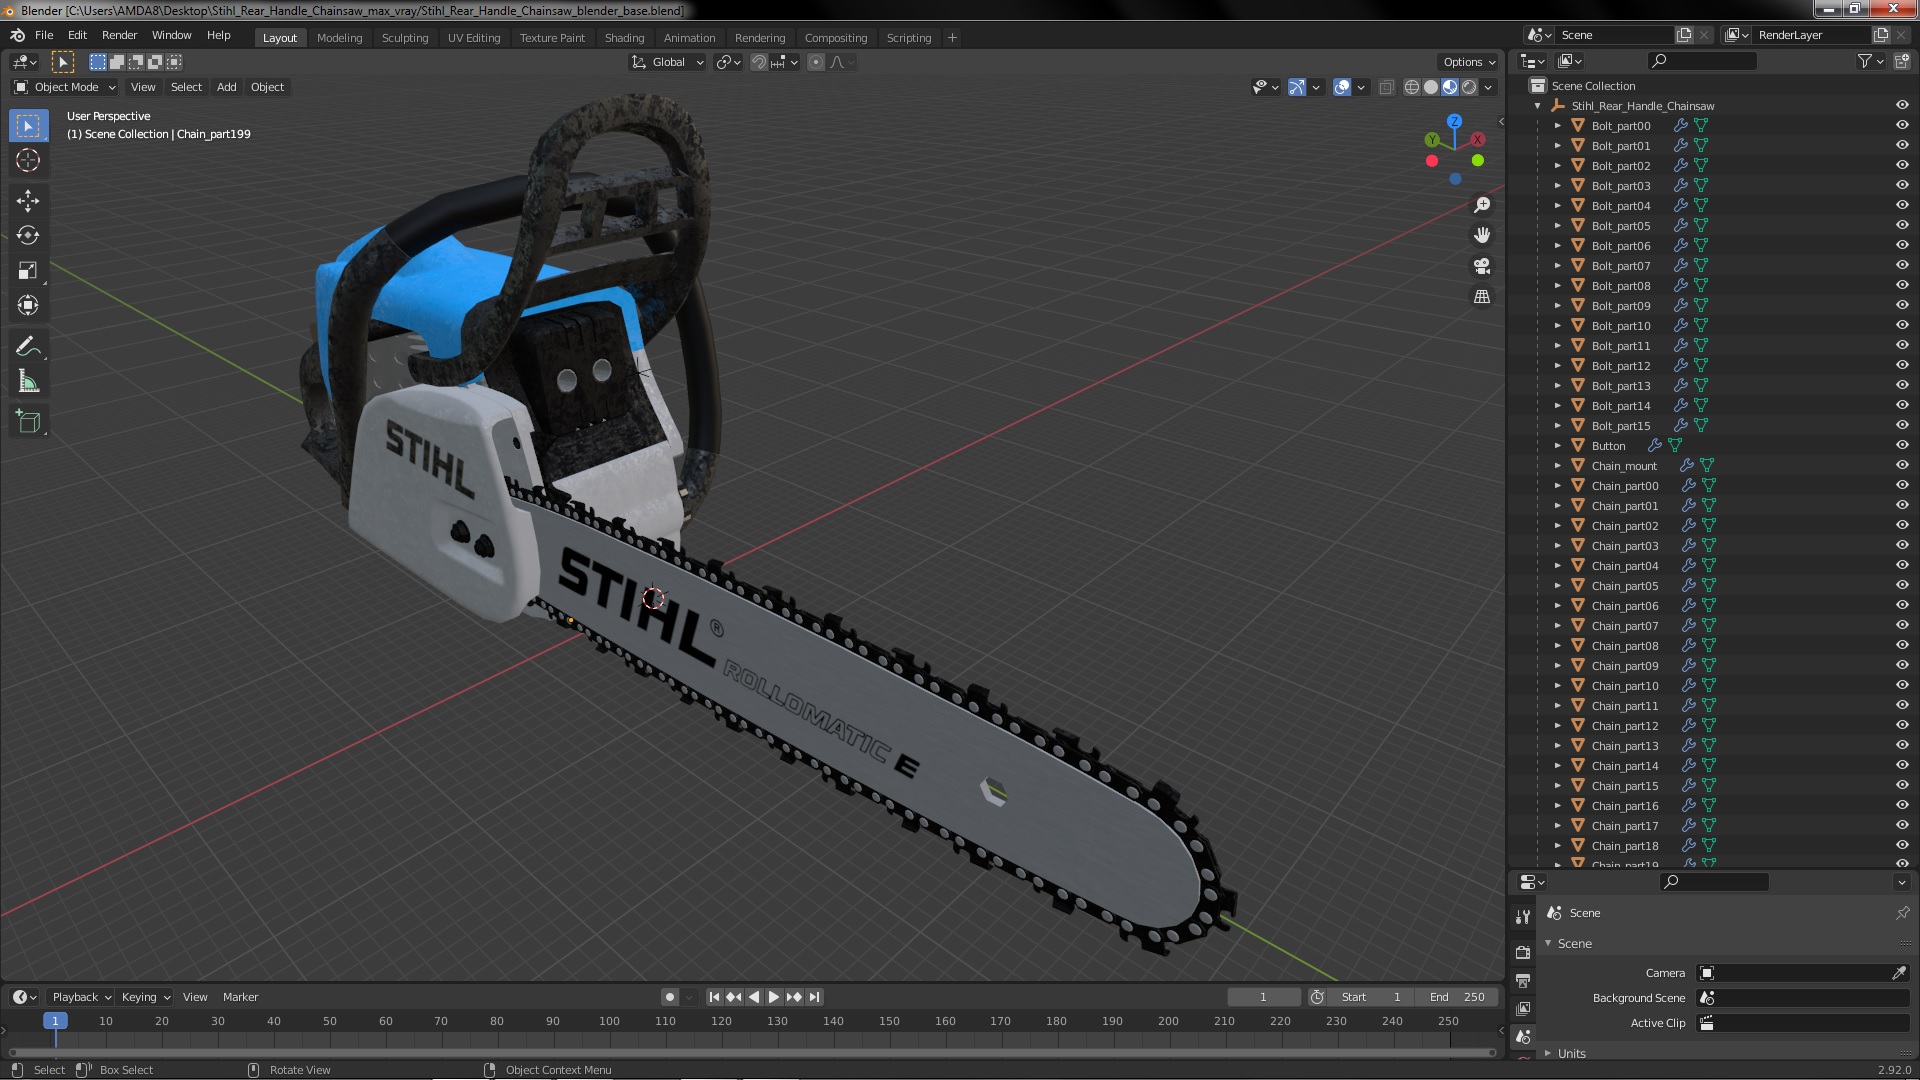Open Object Mode dropdown
This screenshot has width=1920, height=1080.
65,87
